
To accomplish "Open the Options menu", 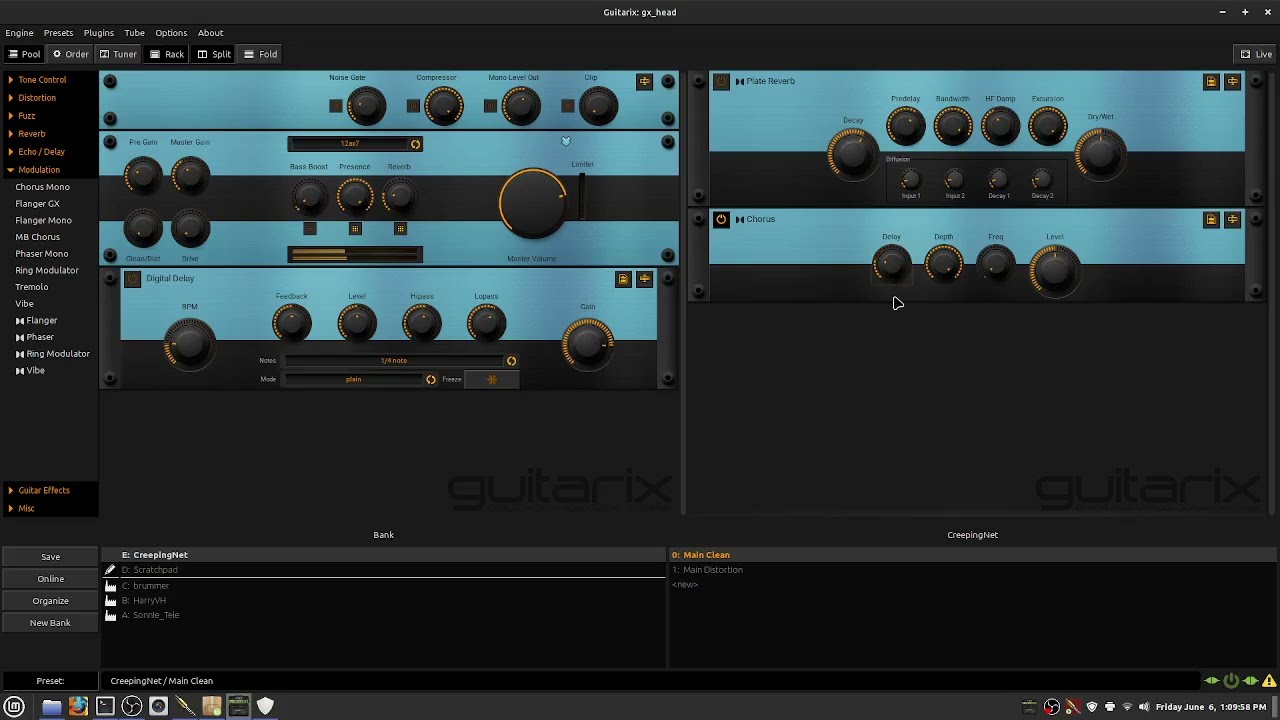I will tap(171, 33).
